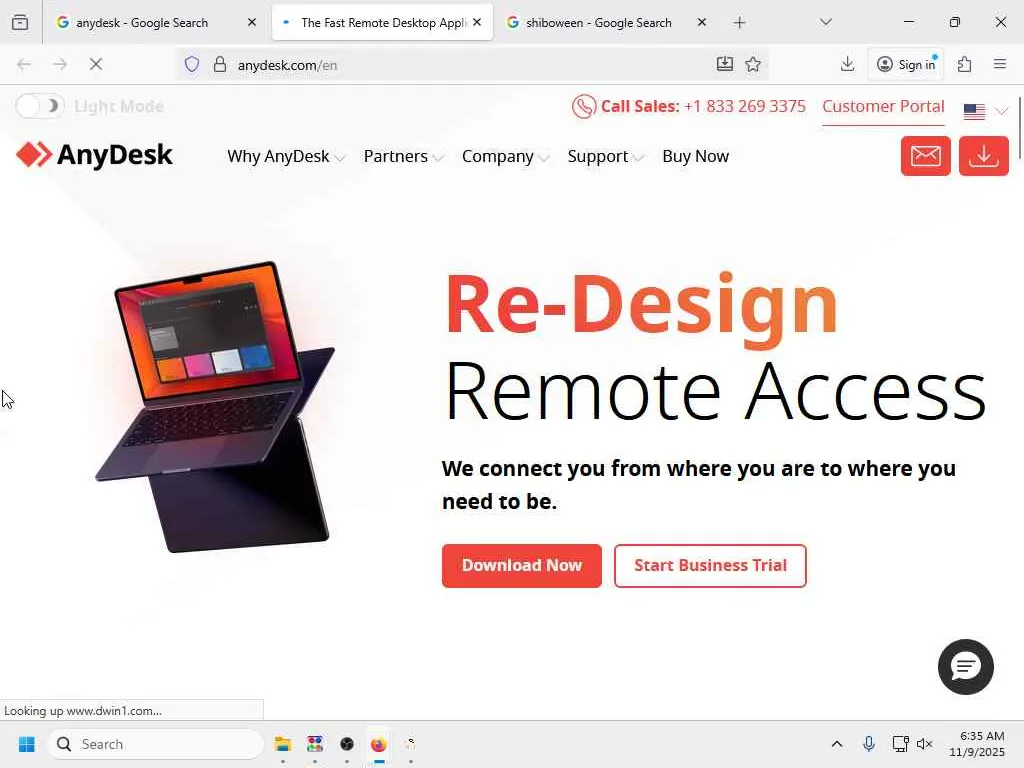
Task: Stop page loading with X button
Action: 96,65
